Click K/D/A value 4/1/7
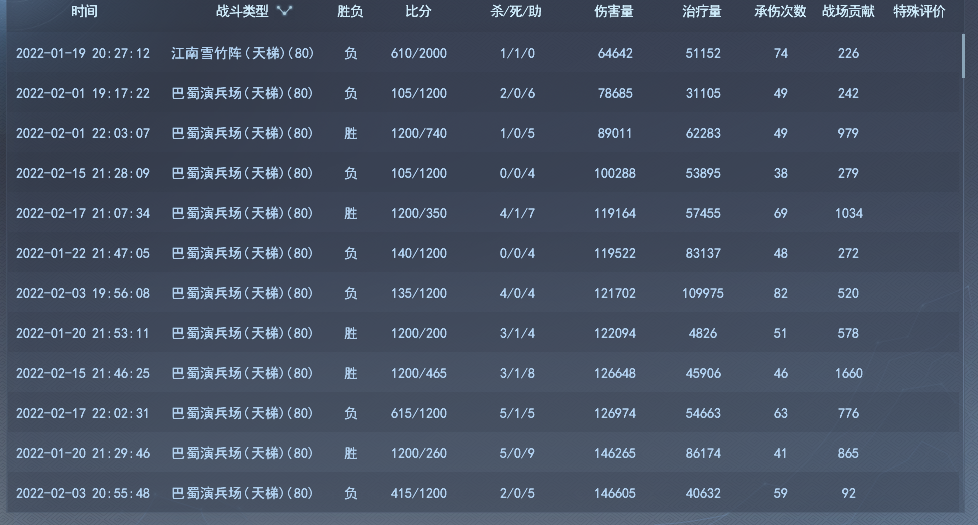The width and height of the screenshot is (978, 525). point(517,213)
